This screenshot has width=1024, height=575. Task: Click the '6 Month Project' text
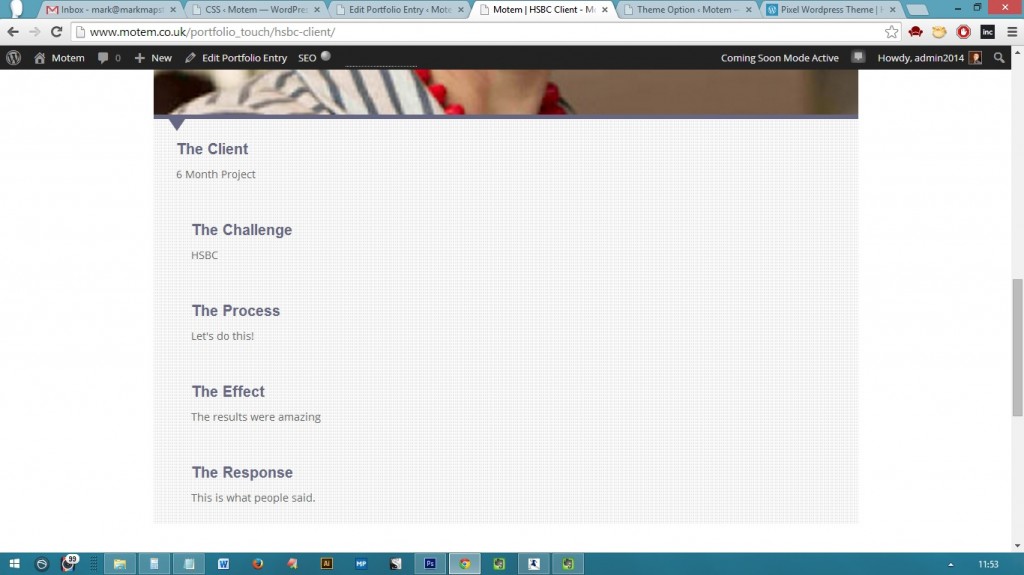tap(216, 174)
